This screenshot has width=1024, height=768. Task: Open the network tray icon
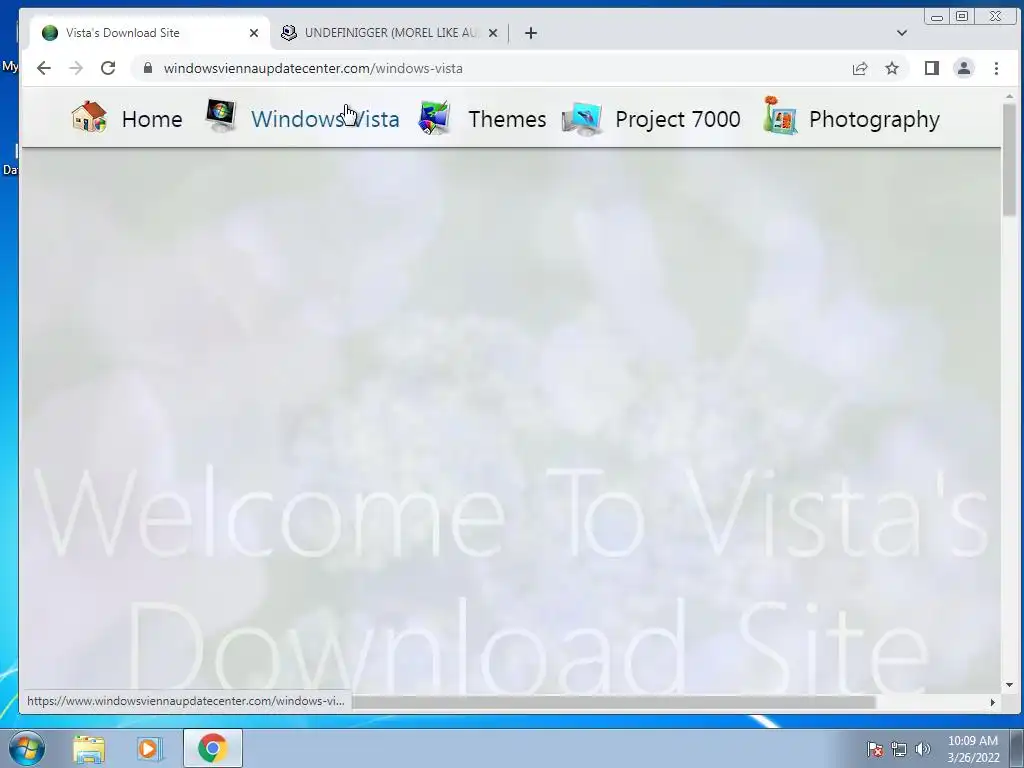tap(899, 749)
